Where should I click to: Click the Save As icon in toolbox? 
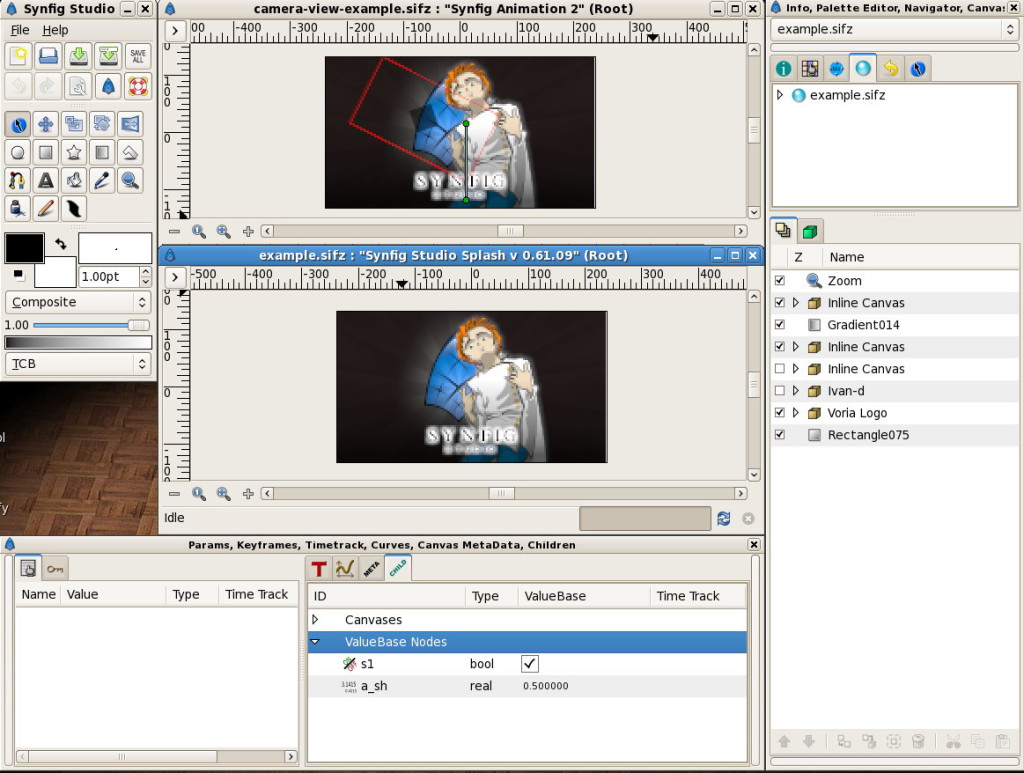coord(108,56)
